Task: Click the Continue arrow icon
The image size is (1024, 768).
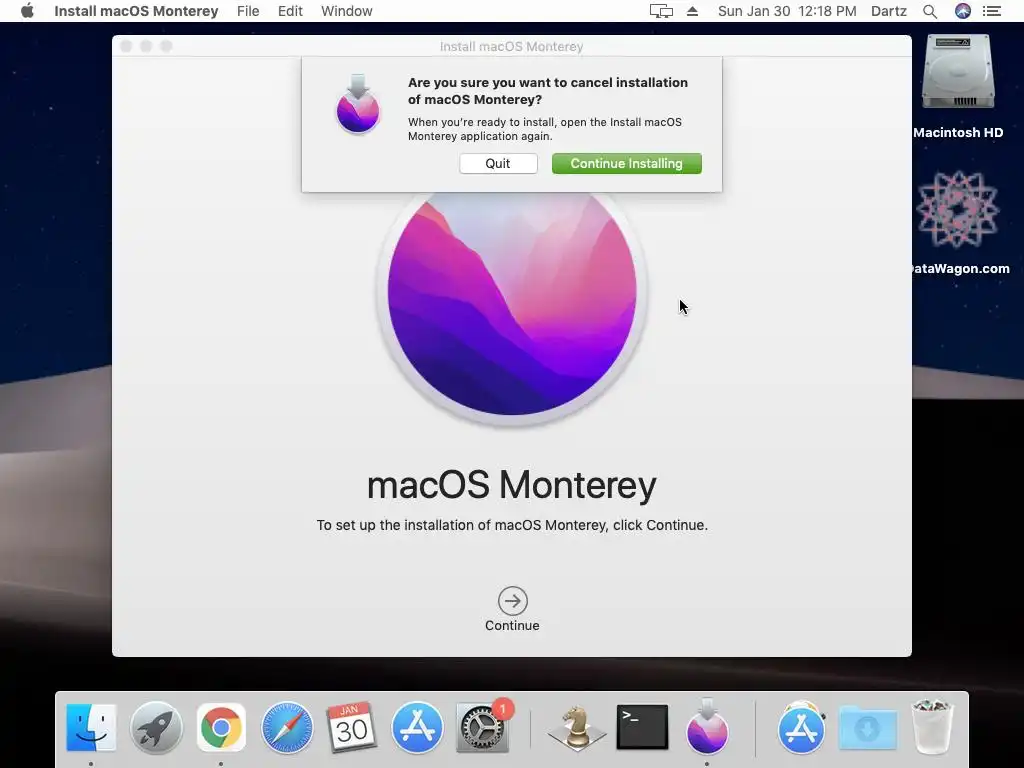Action: coord(513,601)
